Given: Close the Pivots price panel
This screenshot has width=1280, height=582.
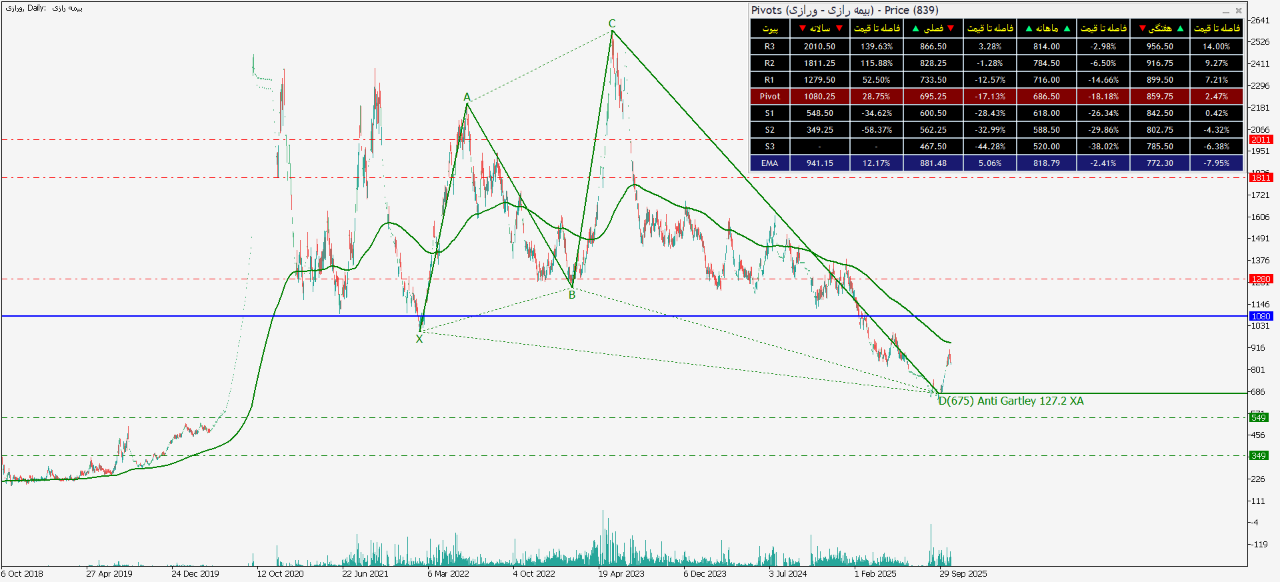Looking at the screenshot, I should pos(1239,11).
